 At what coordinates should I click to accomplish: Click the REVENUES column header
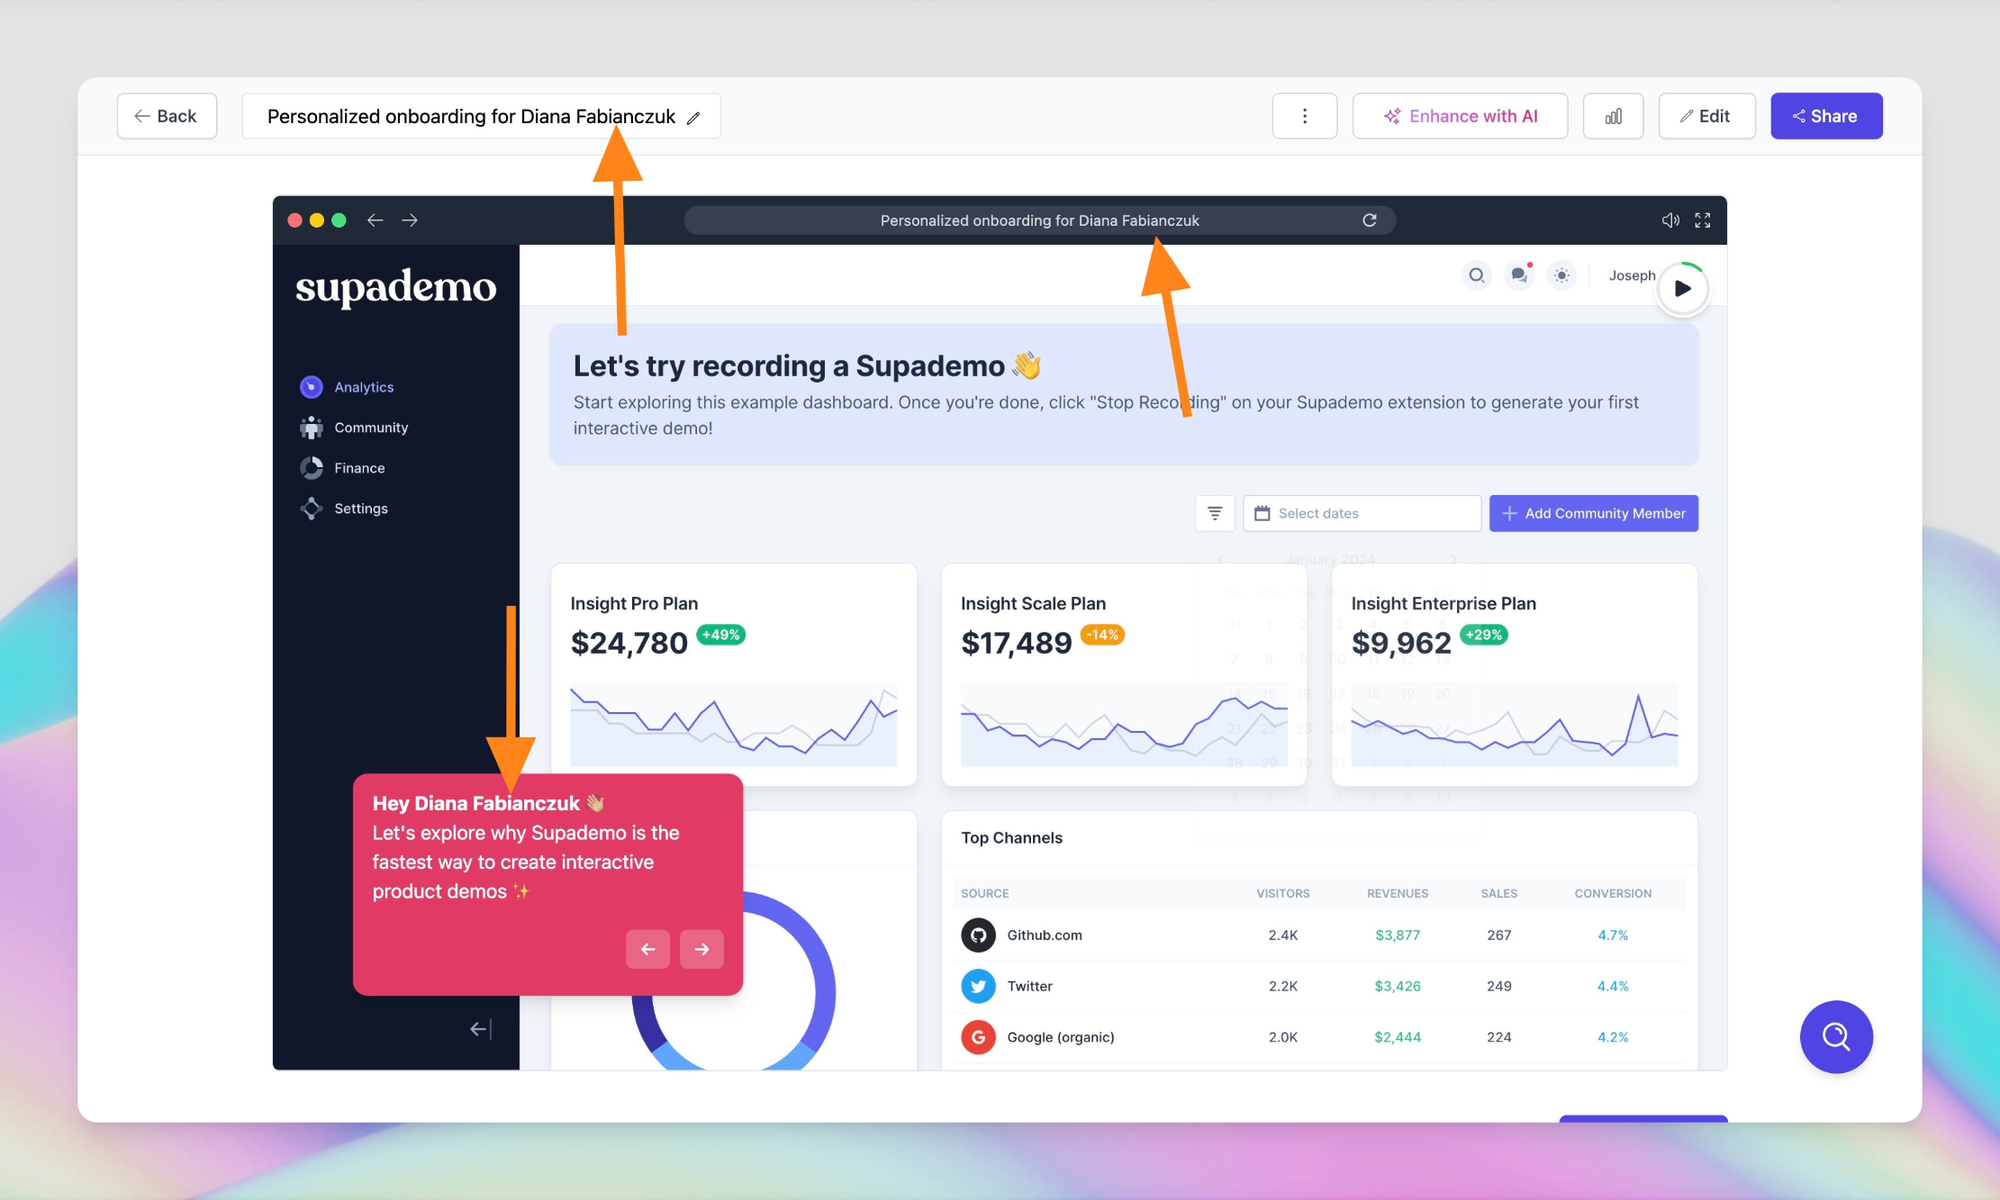(1397, 893)
